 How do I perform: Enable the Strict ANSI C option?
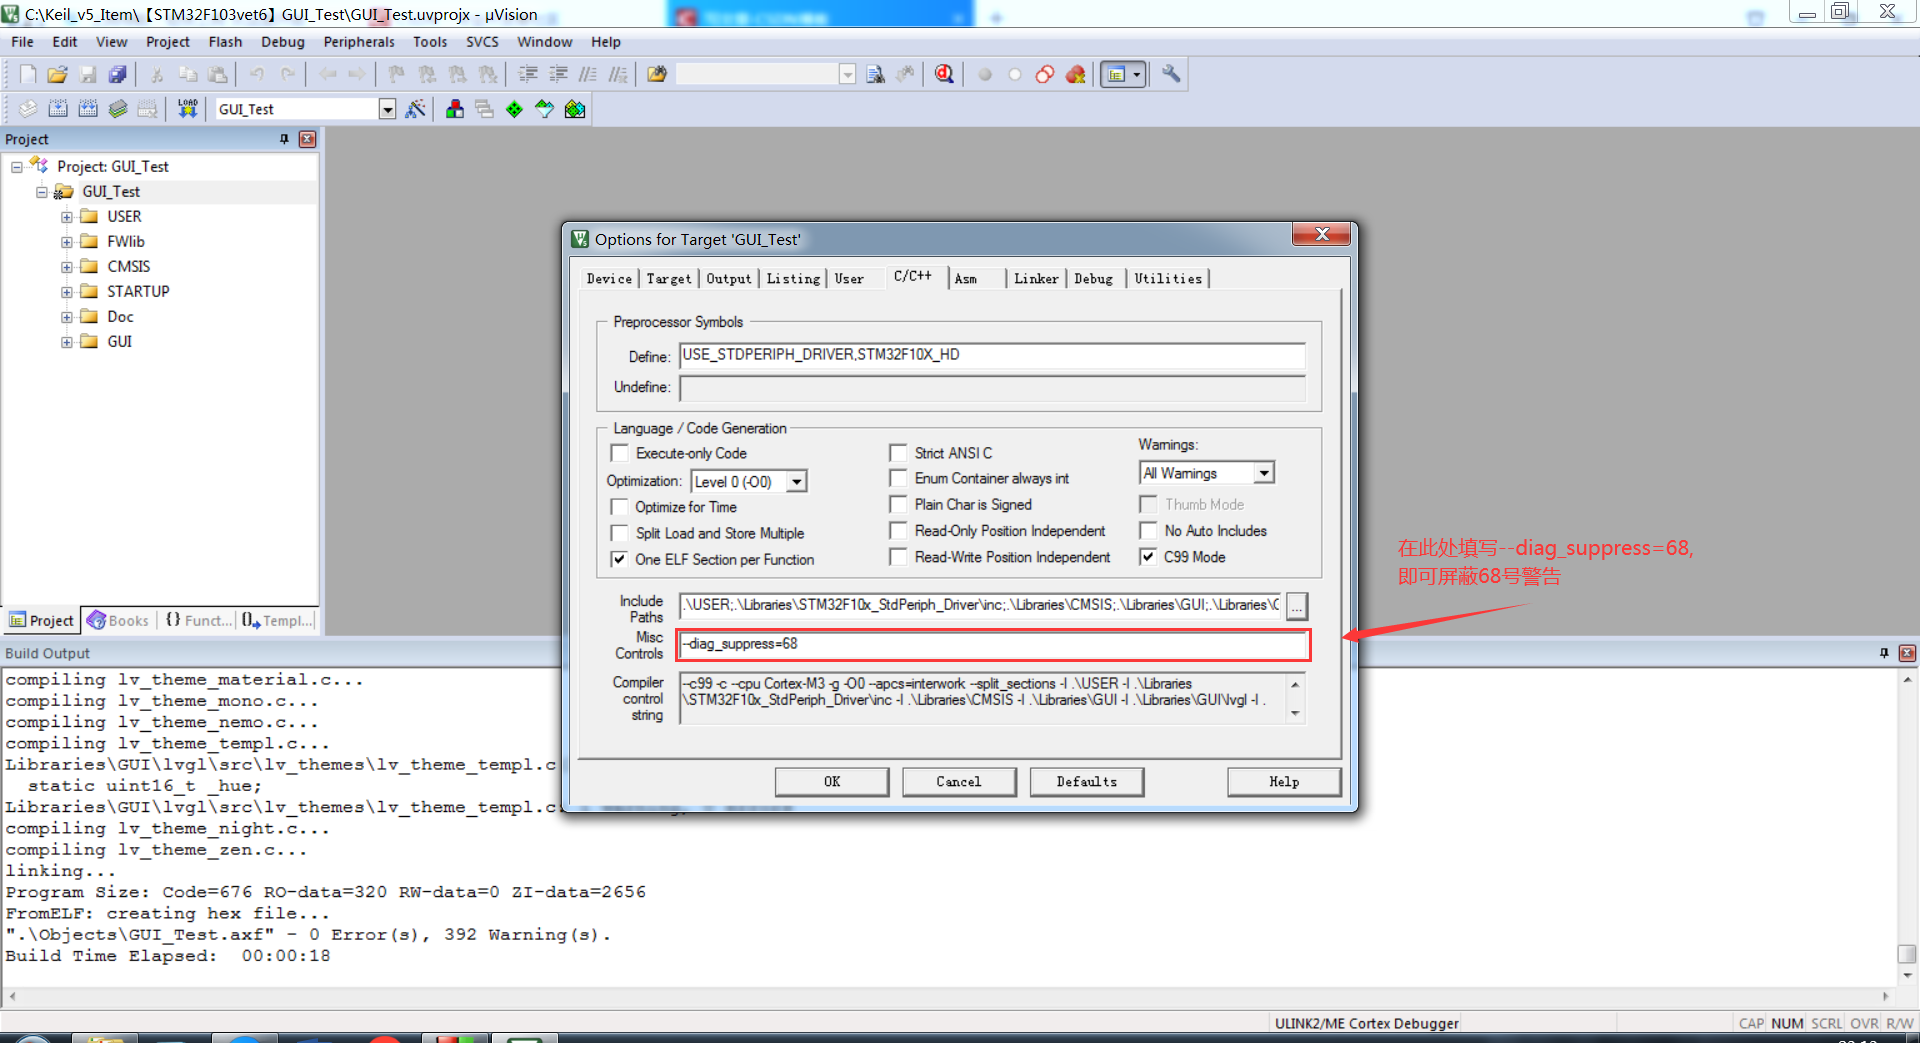[x=898, y=452]
